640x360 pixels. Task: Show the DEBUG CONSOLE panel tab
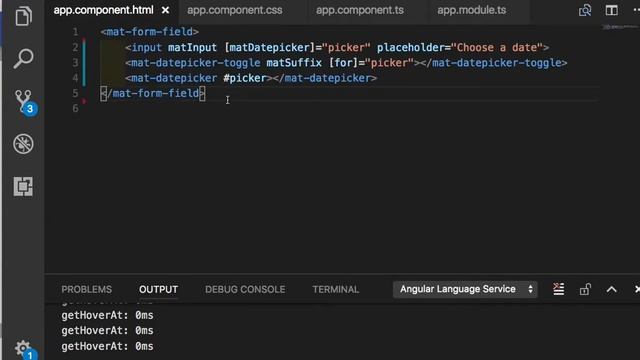pyautogui.click(x=245, y=289)
